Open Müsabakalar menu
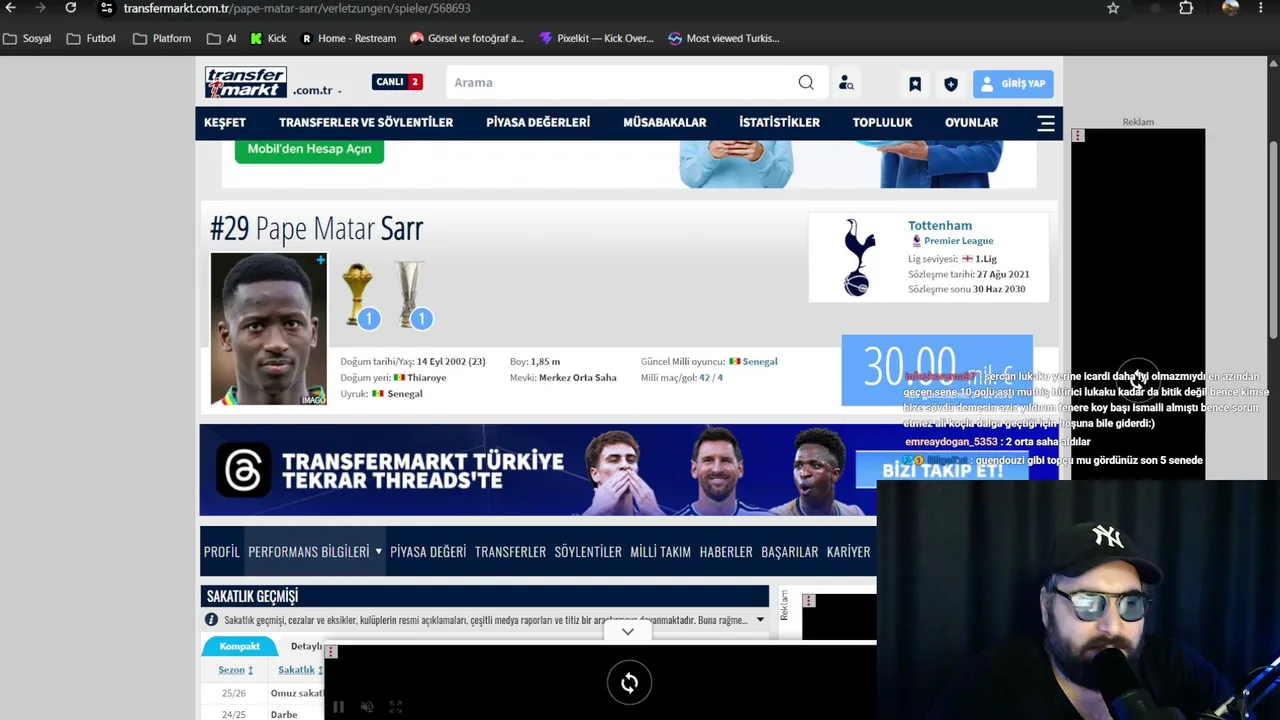The height and width of the screenshot is (720, 1280). tap(665, 123)
